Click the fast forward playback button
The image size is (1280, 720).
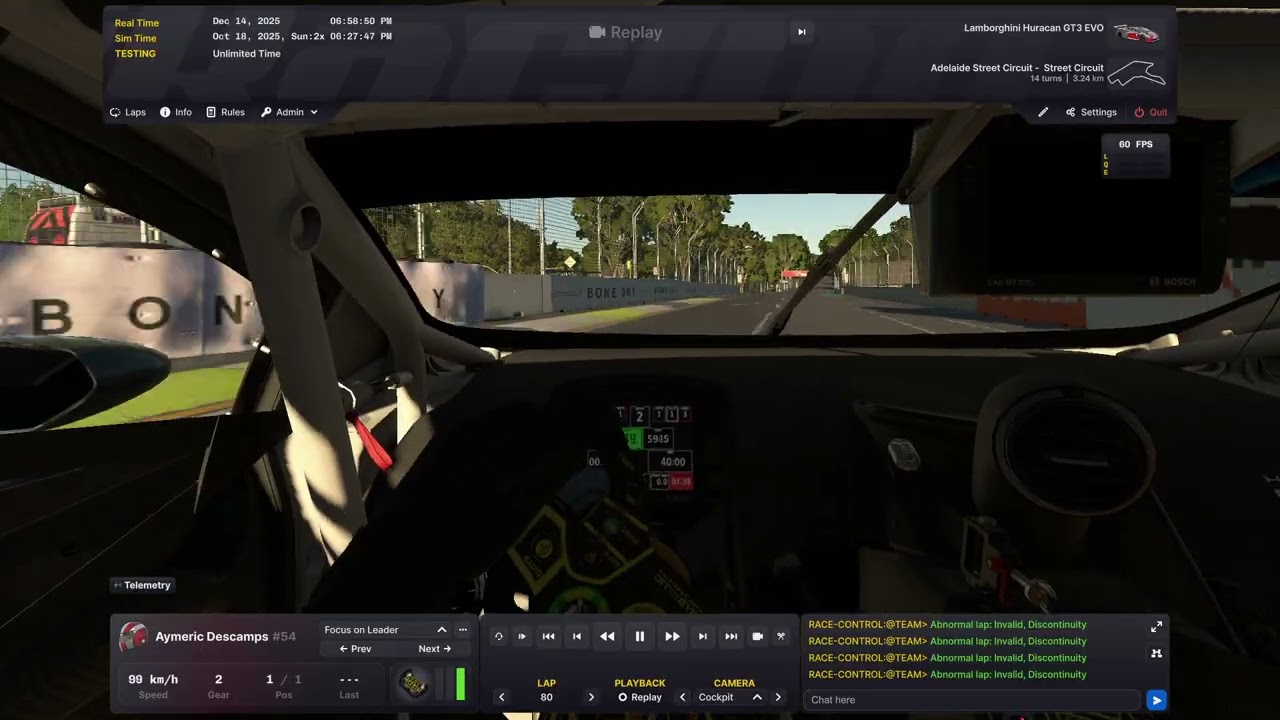click(672, 636)
